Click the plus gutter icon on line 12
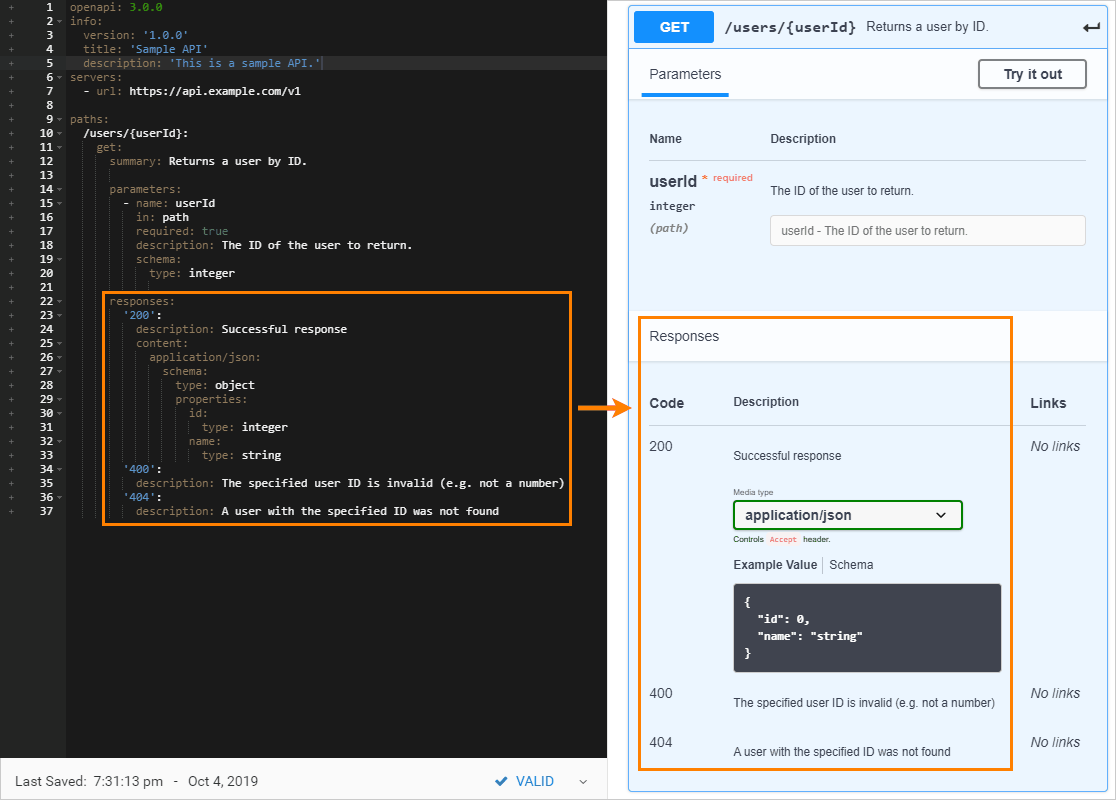This screenshot has width=1116, height=800. click(x=11, y=161)
